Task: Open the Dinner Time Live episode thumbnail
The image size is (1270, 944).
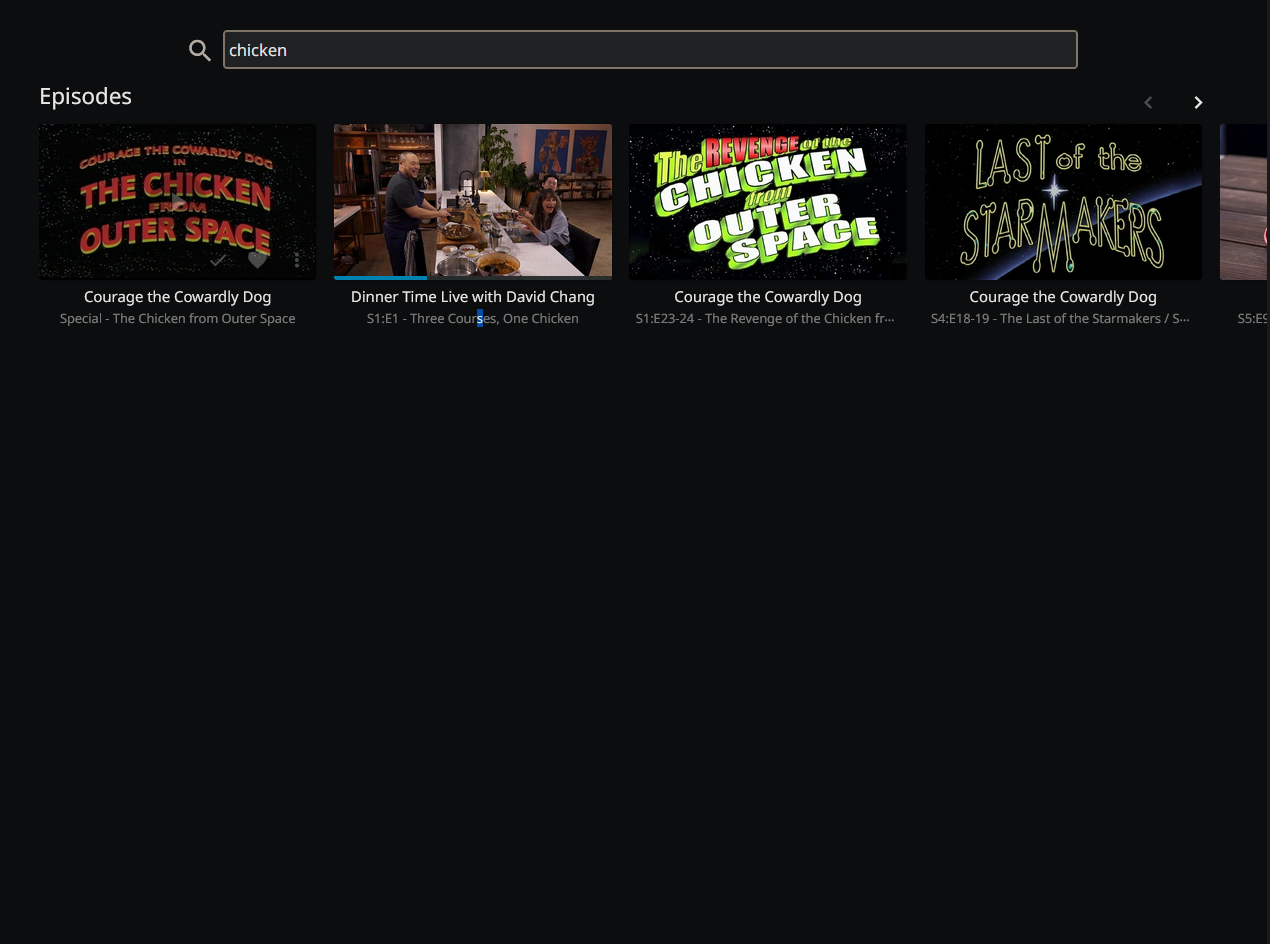Action: (472, 200)
